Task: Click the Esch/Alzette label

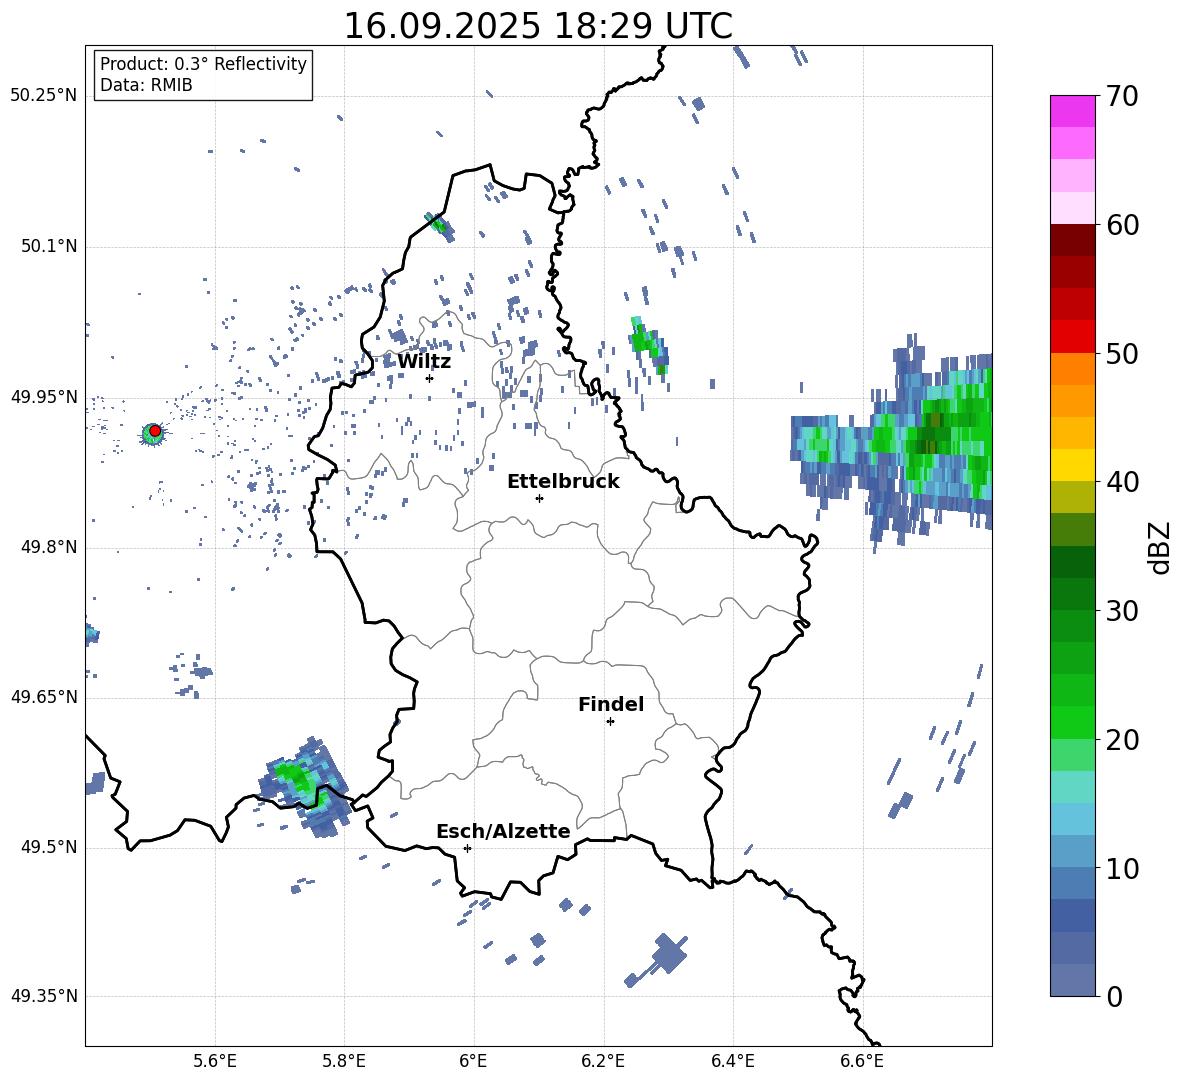Action: (504, 831)
